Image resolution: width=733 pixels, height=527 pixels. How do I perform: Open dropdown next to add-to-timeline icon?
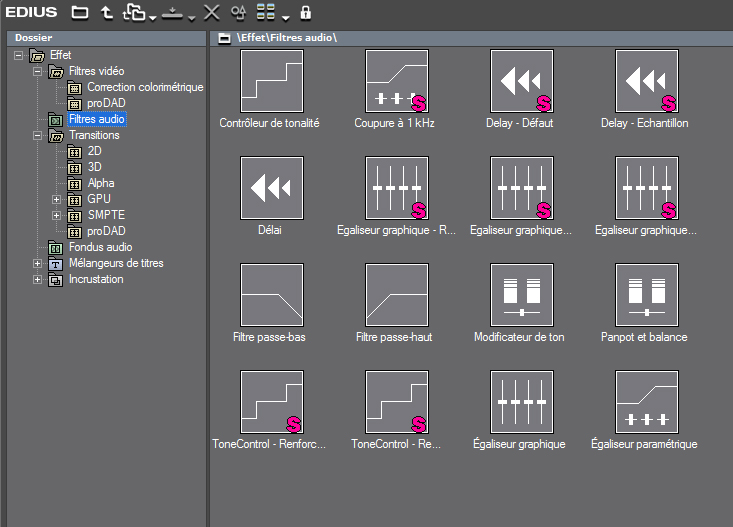[x=192, y=18]
